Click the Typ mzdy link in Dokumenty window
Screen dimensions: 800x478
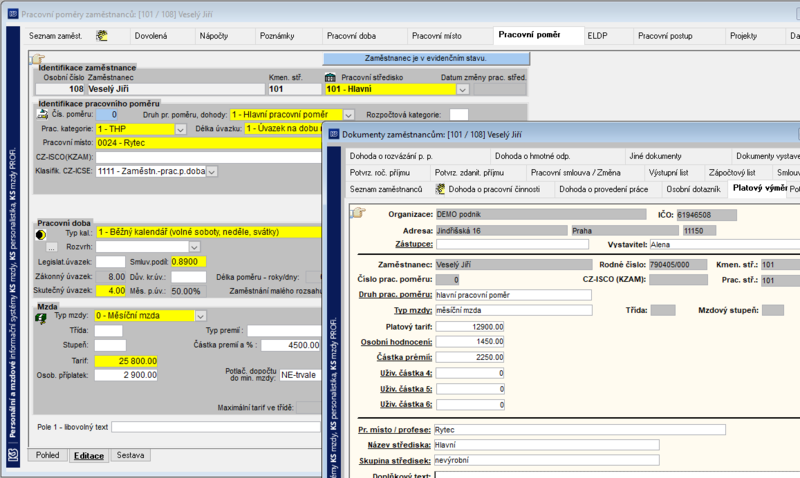coord(413,310)
